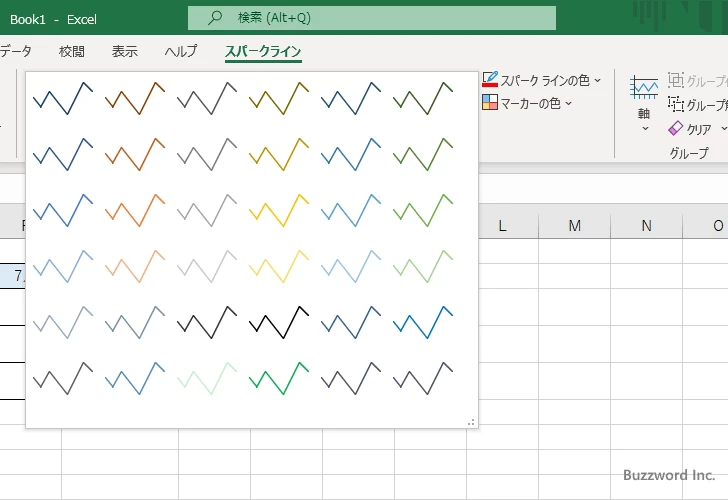Open the スパークラインの色 color menu
Image resolution: width=728 pixels, height=500 pixels.
point(541,80)
